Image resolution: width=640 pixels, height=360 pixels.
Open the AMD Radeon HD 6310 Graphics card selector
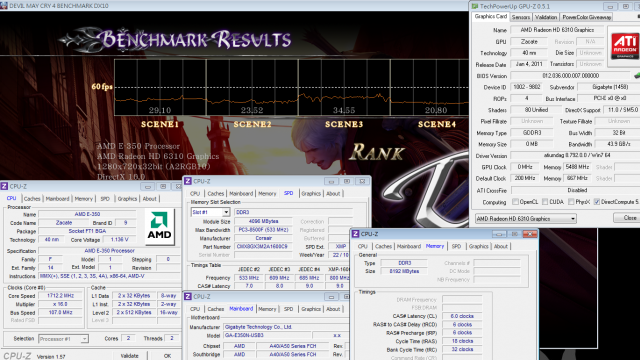(x=526, y=219)
